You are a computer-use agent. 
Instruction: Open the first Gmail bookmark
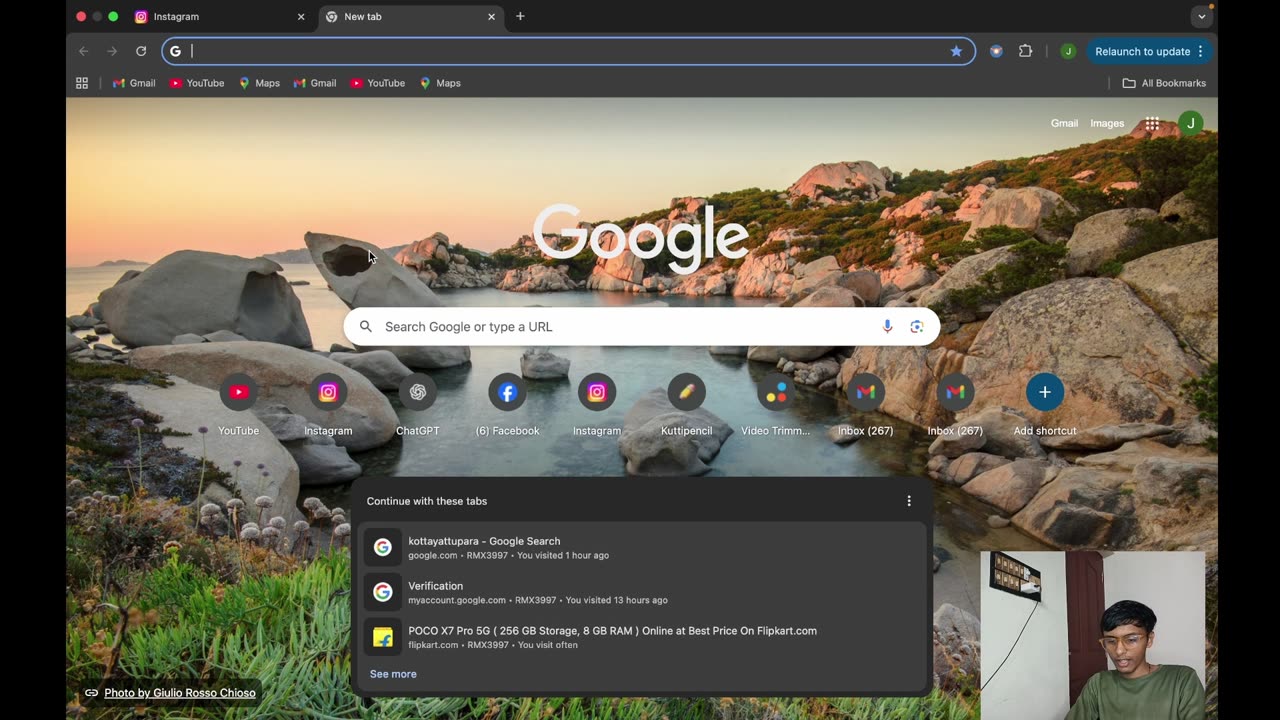click(134, 83)
